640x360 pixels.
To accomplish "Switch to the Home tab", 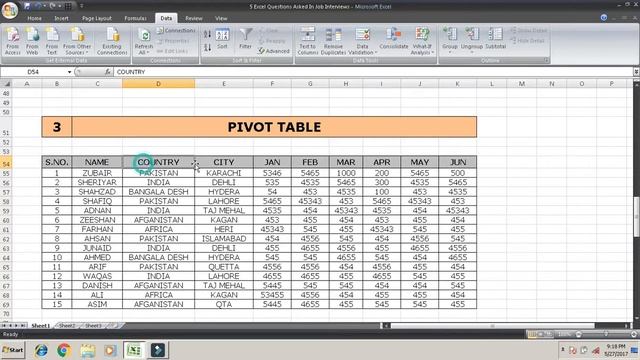I will 34,18.
